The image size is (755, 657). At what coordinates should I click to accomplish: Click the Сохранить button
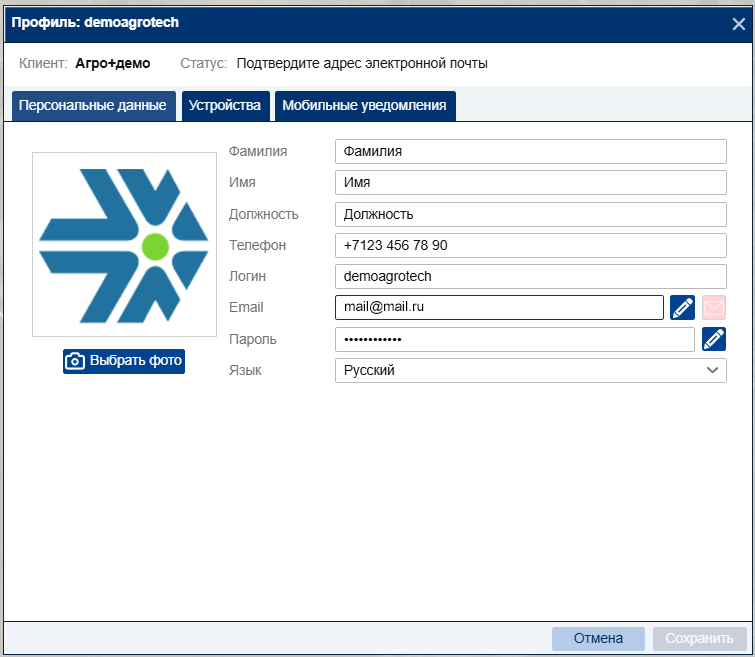699,638
